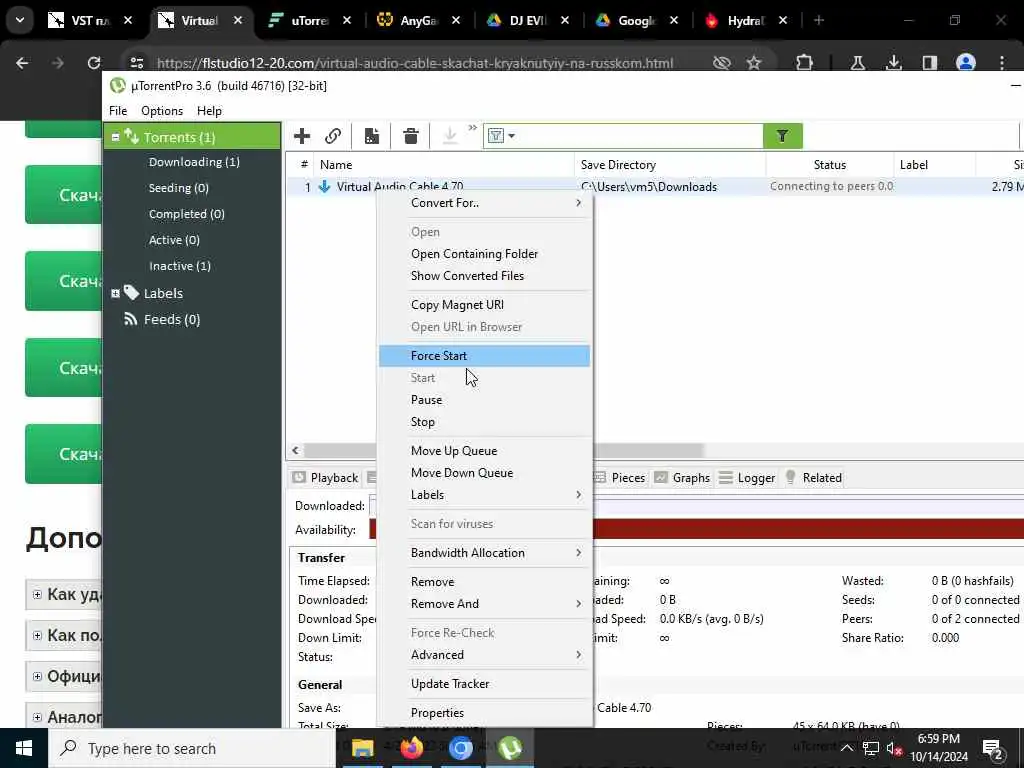Switch to the Logger tab
Screen dimensions: 1024x768
click(746, 478)
